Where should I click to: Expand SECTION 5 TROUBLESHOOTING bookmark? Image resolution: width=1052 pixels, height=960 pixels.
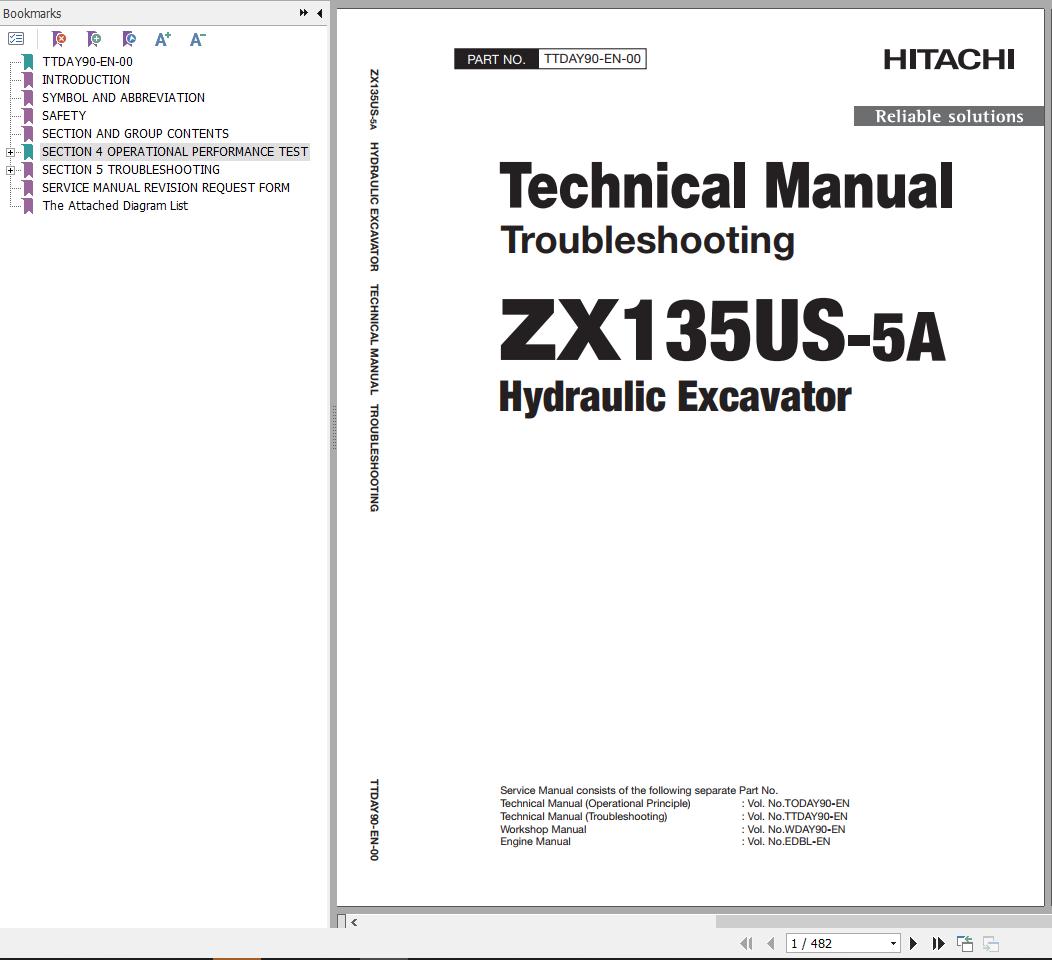point(10,170)
